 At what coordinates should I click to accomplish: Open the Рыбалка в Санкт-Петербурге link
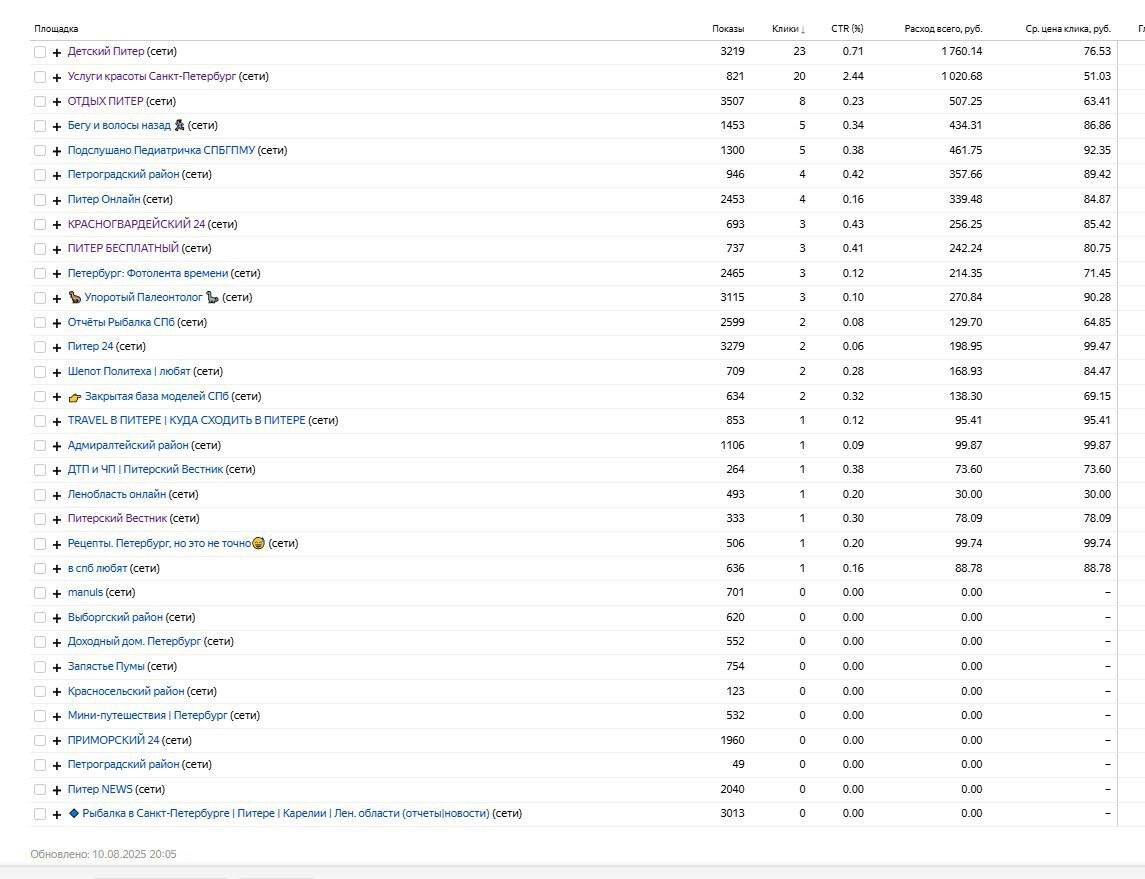coord(286,813)
